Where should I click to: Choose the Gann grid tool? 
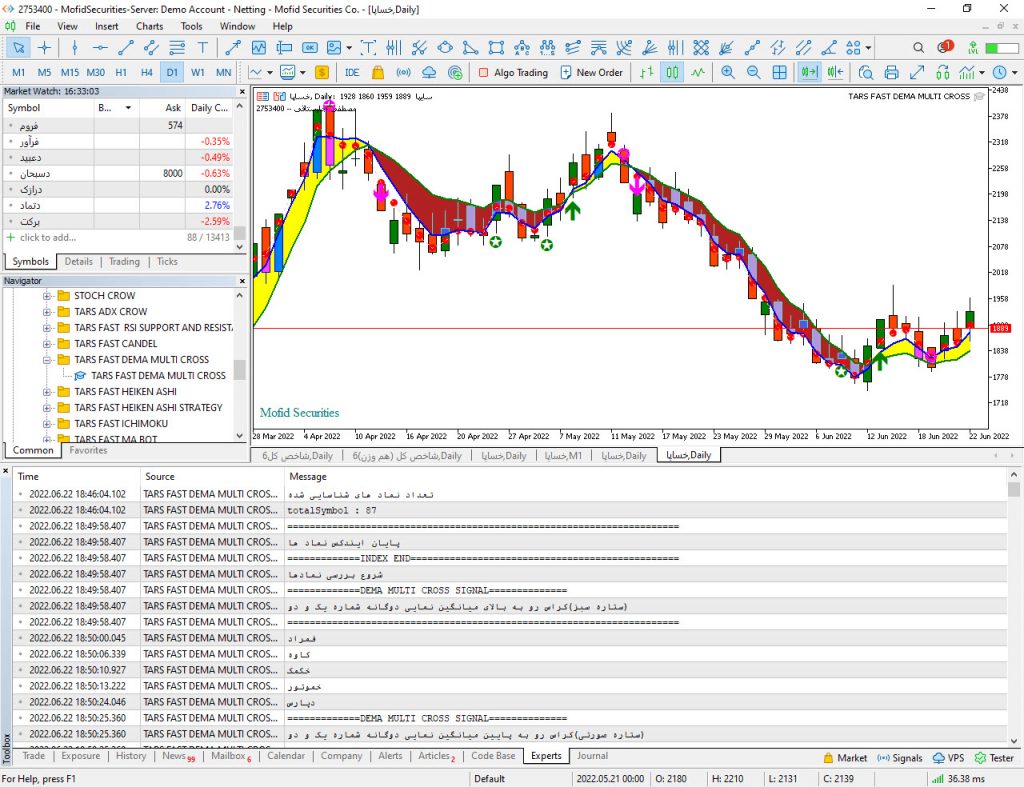coord(701,48)
